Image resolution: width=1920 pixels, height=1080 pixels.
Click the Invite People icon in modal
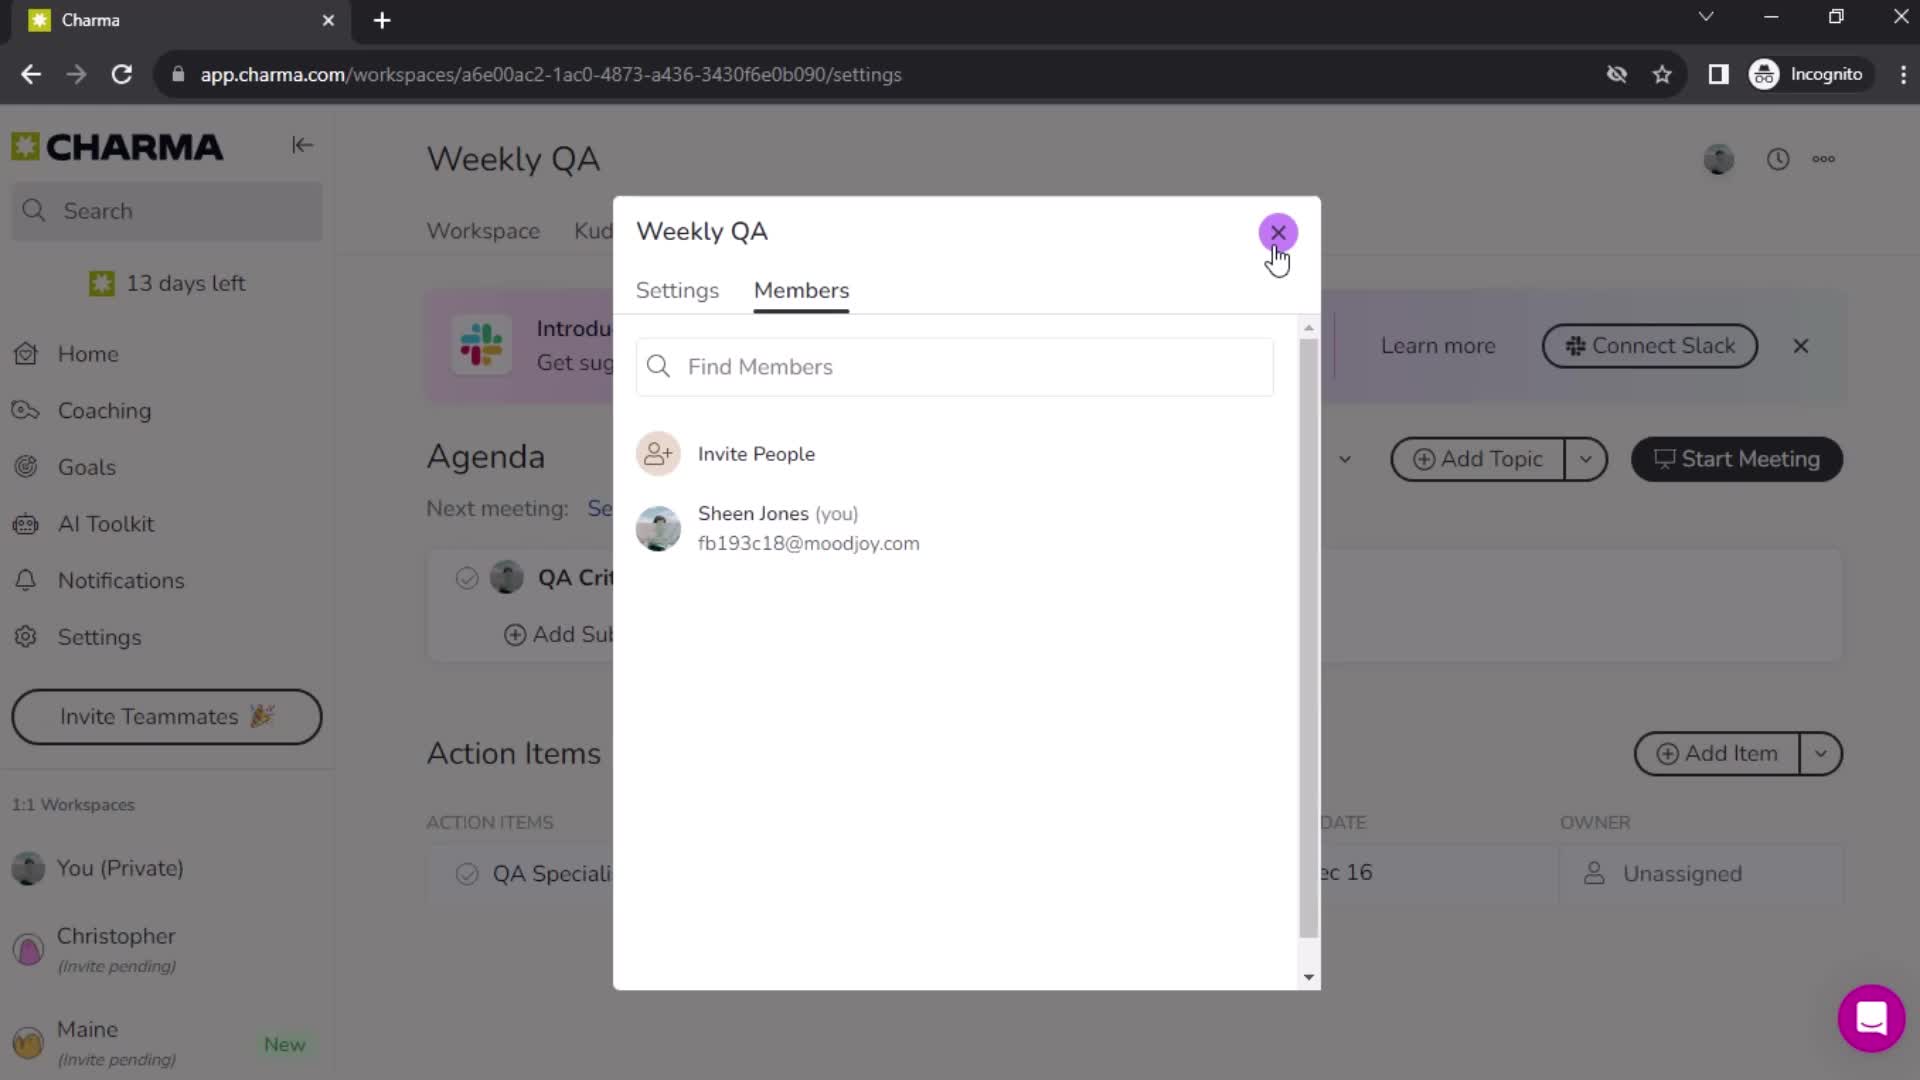659,454
